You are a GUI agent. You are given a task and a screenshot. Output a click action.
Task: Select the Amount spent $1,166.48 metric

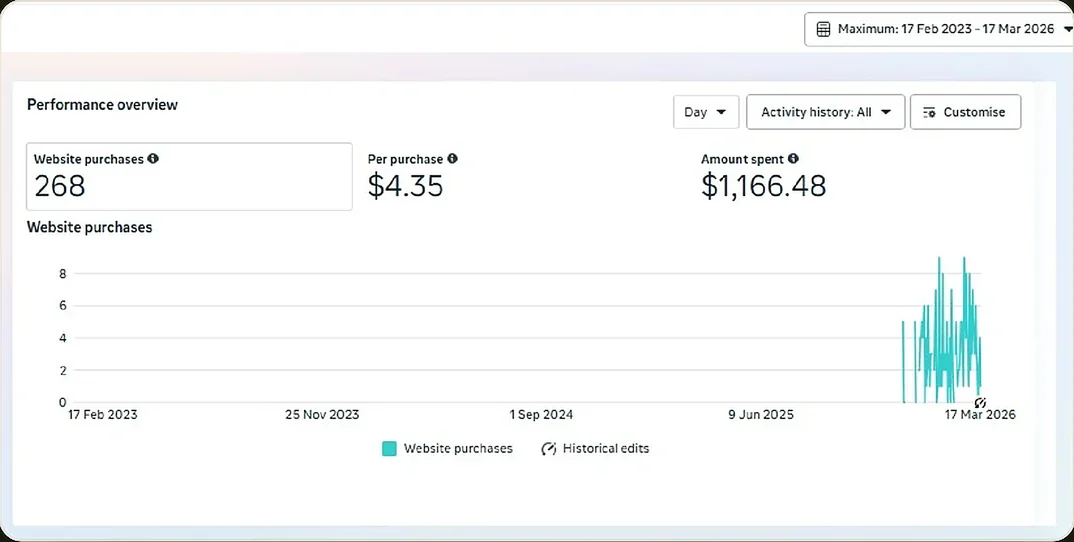(x=763, y=177)
